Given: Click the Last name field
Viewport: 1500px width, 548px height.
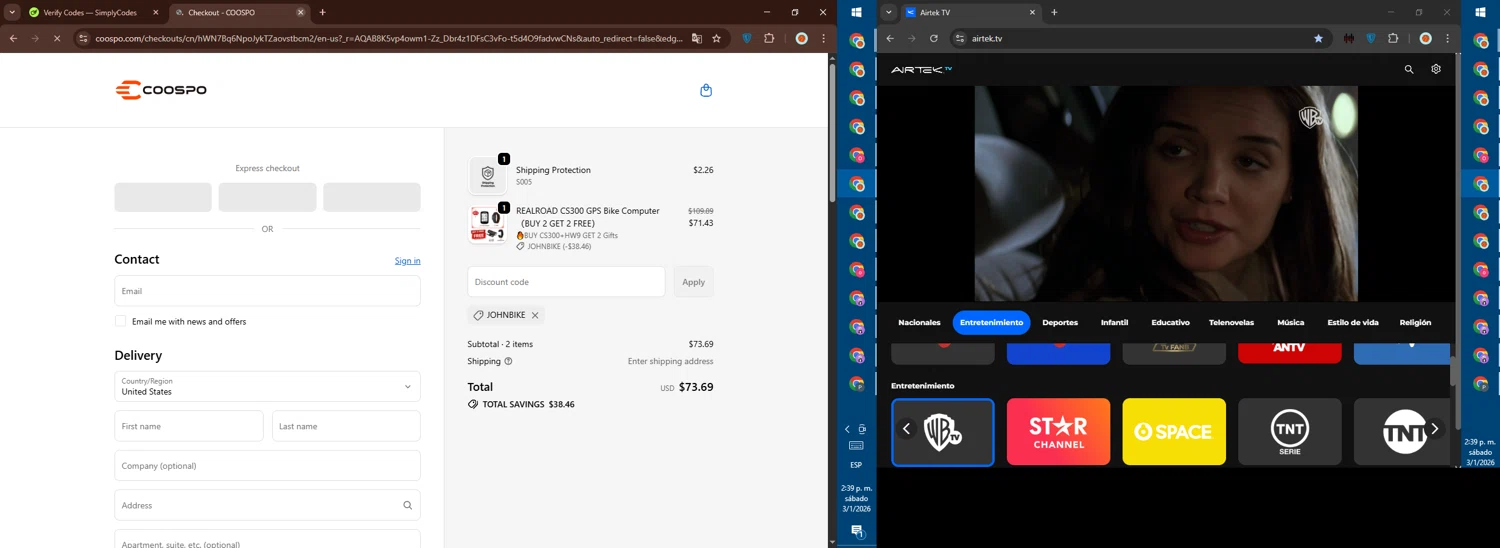Looking at the screenshot, I should click(346, 426).
